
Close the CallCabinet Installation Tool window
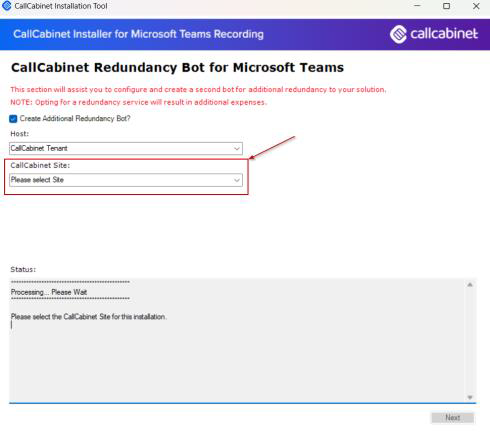476,6
